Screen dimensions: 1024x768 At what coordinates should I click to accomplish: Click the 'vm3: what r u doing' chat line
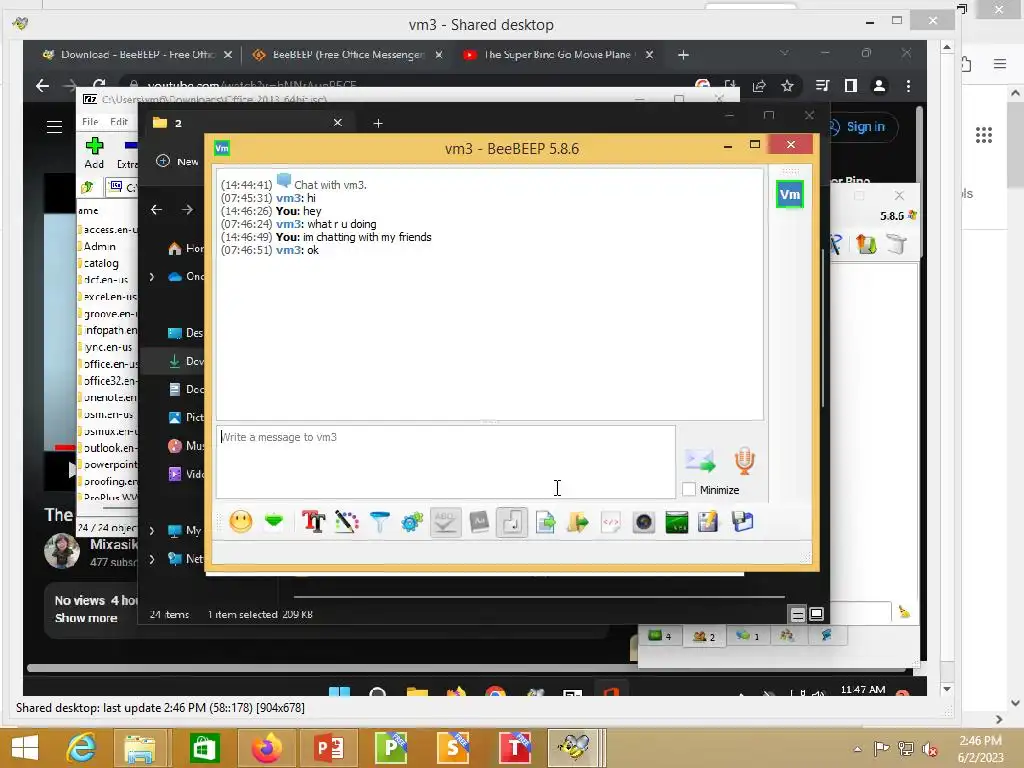[x=298, y=224]
